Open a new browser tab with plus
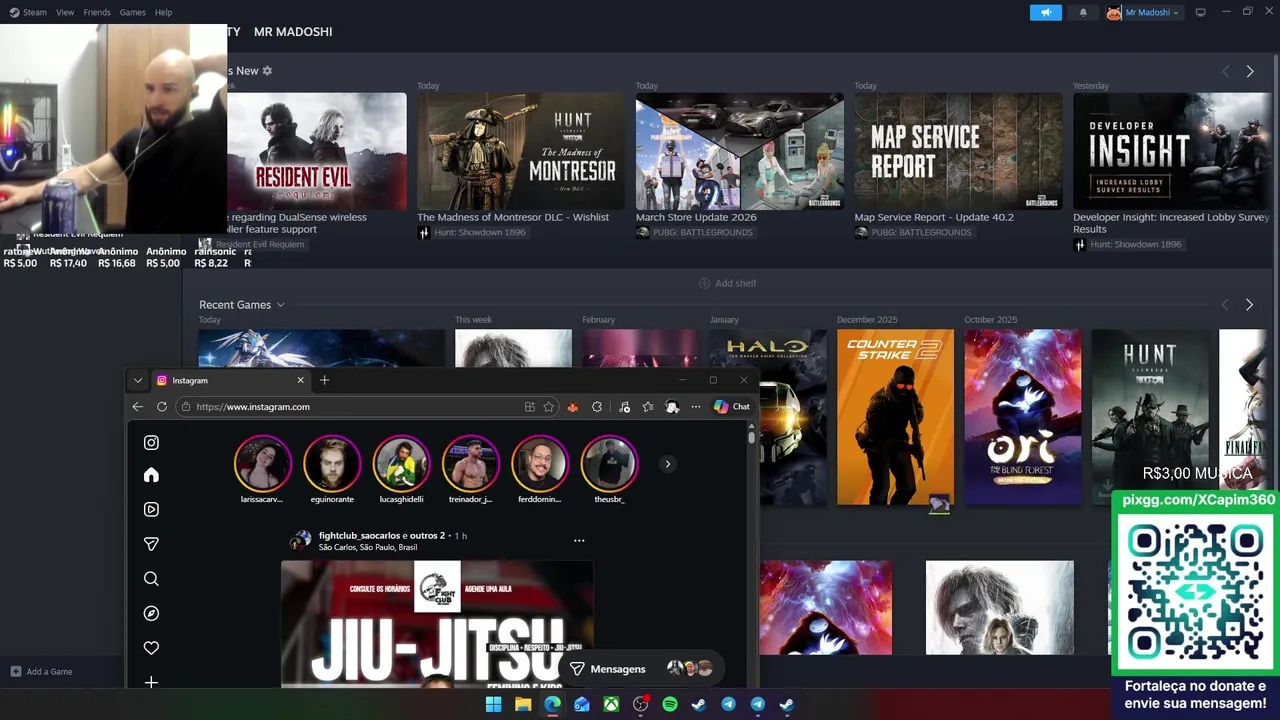Screen dimensions: 1280x720 pyautogui.click(x=324, y=380)
